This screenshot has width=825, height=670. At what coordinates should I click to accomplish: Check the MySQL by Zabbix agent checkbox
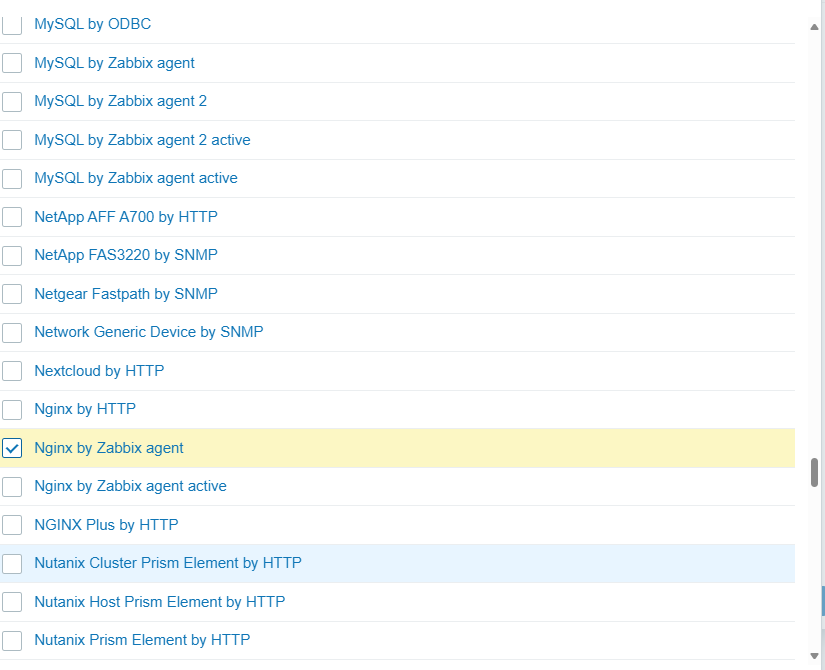coord(12,63)
